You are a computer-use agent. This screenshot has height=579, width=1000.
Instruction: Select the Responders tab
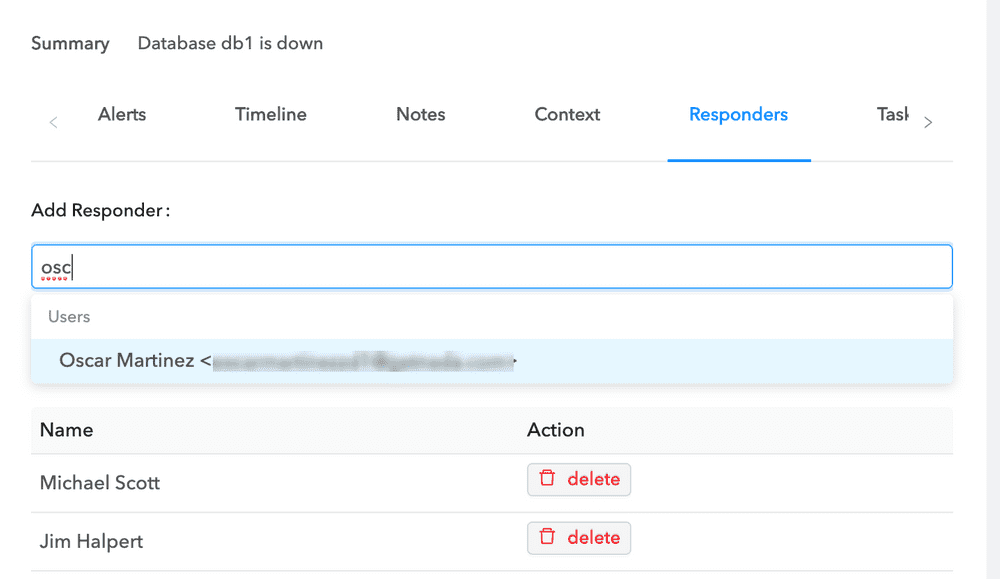pyautogui.click(x=738, y=114)
